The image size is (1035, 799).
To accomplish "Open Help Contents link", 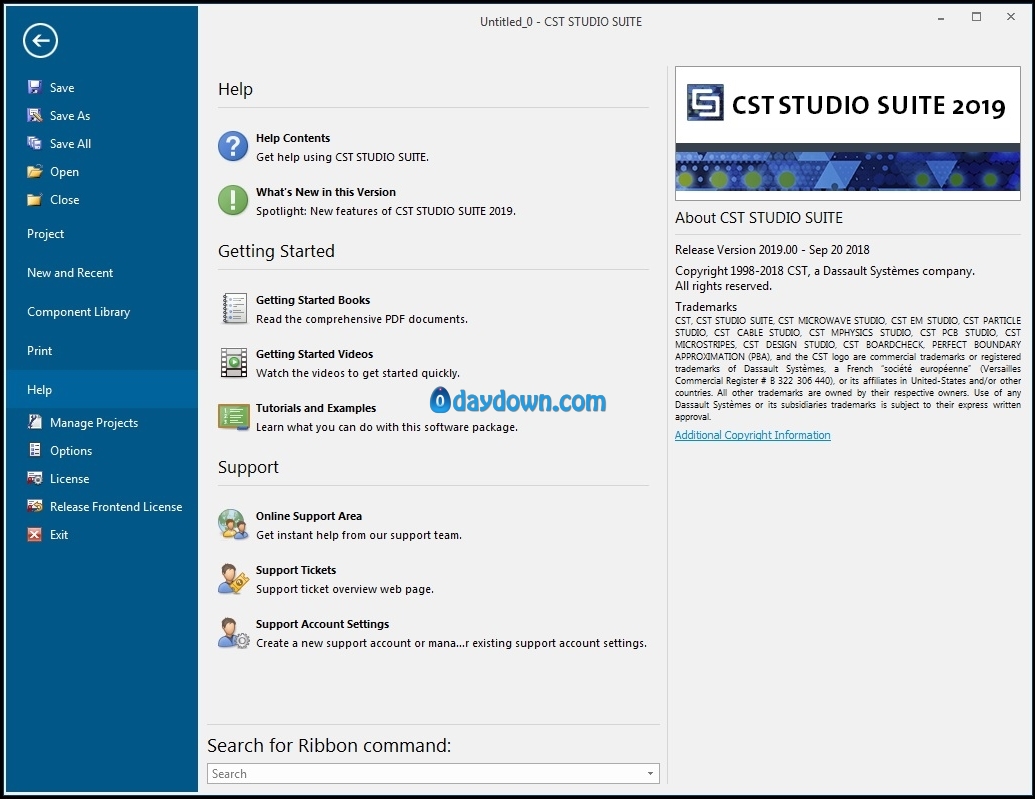I will [293, 138].
